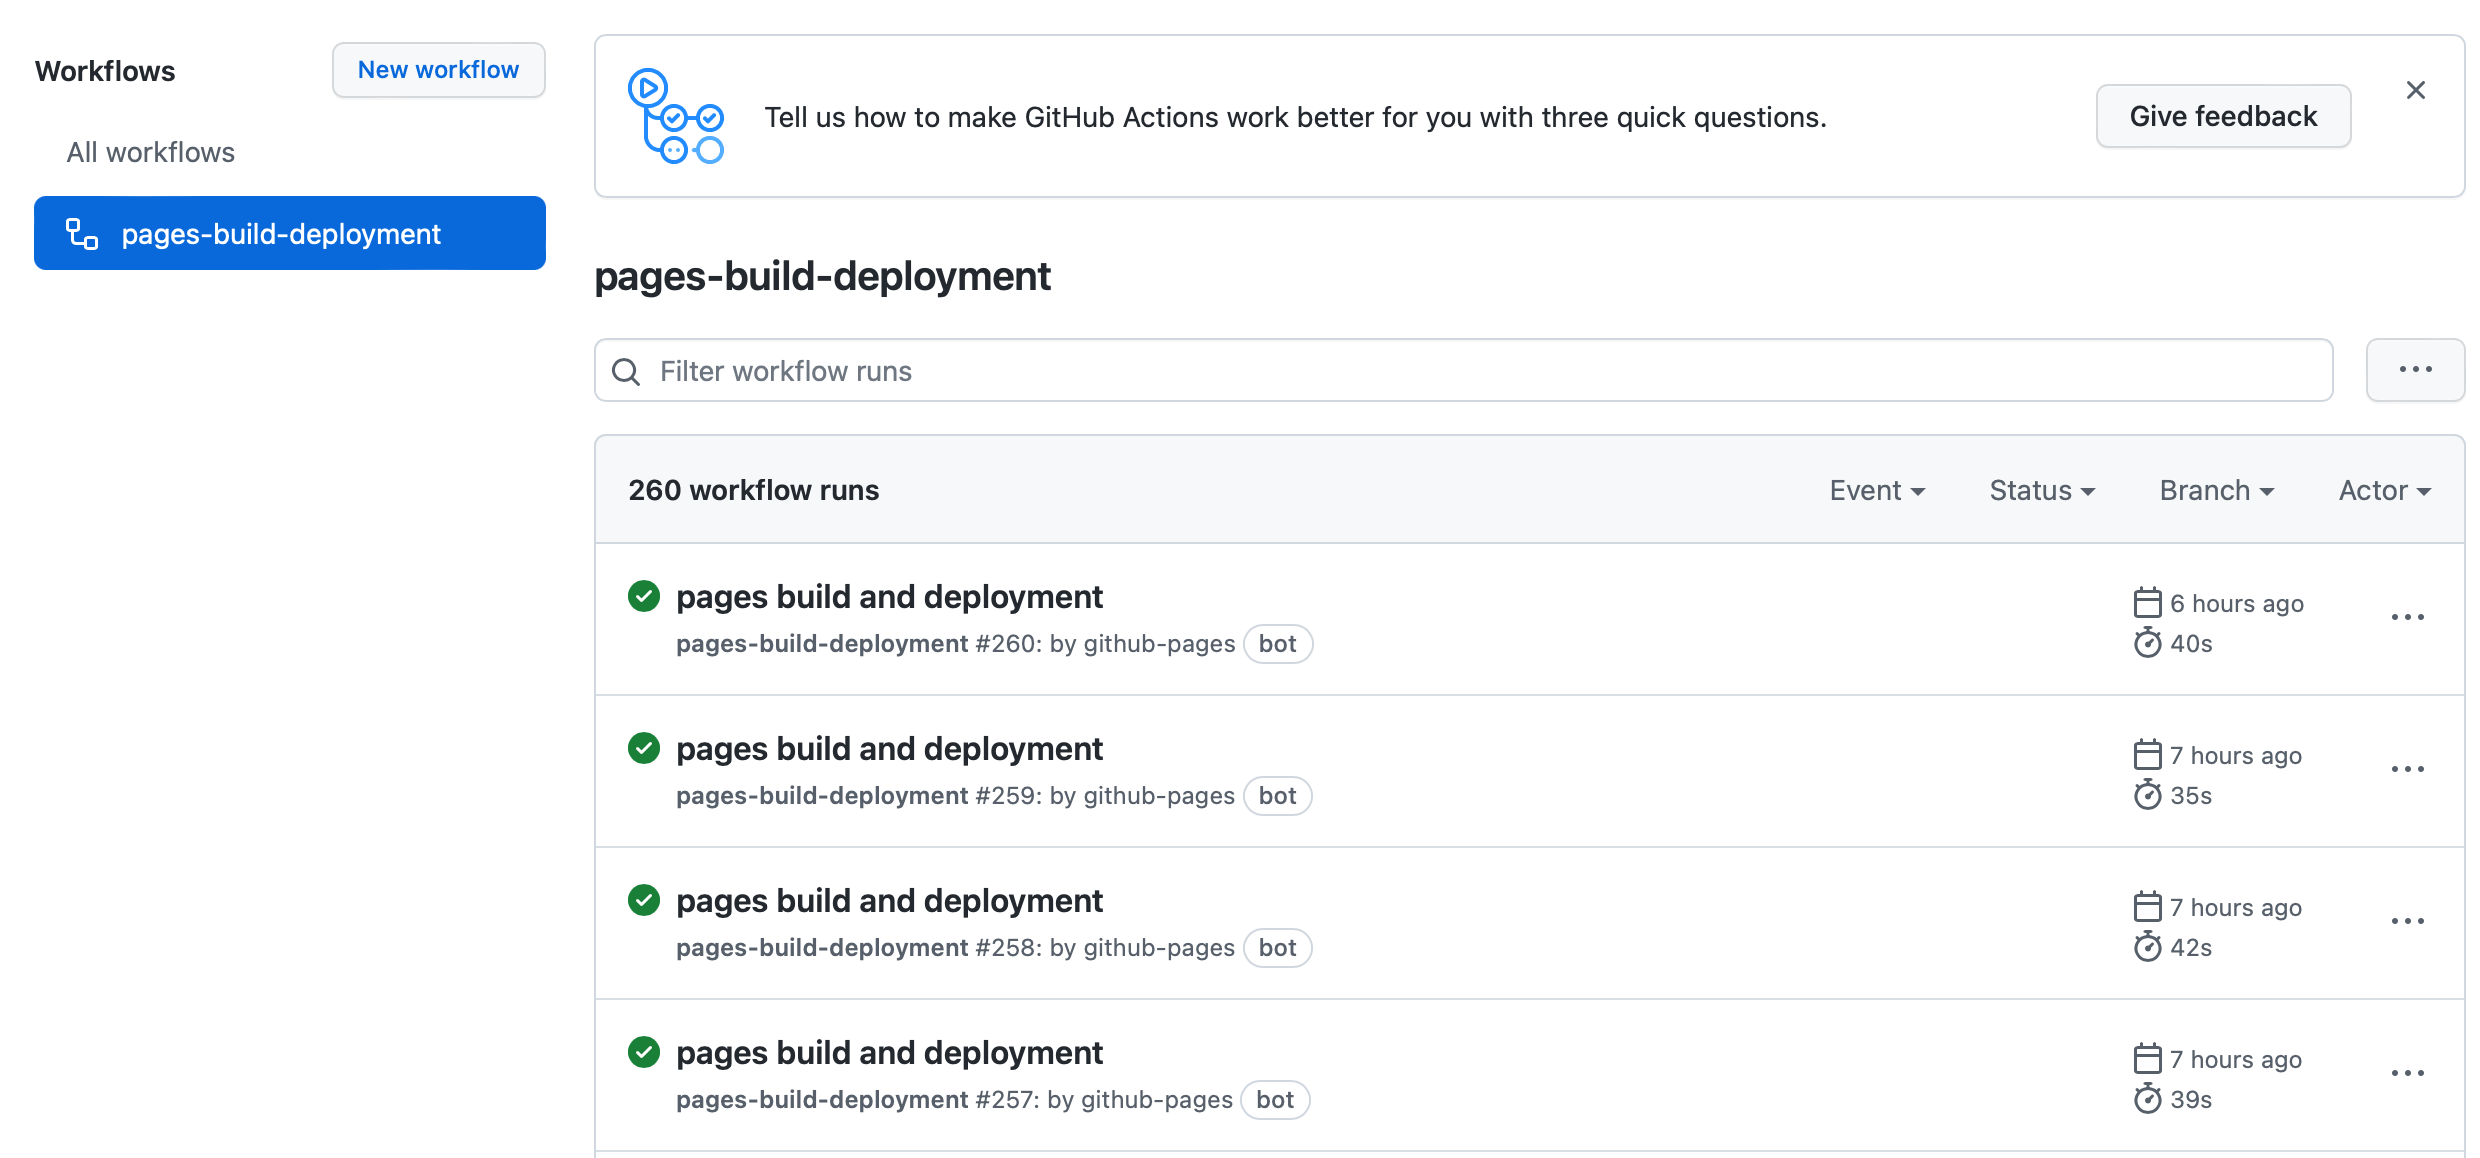Screen dimensions: 2480x1158
Task: Open the kebab menu for run #259
Action: [2408, 769]
